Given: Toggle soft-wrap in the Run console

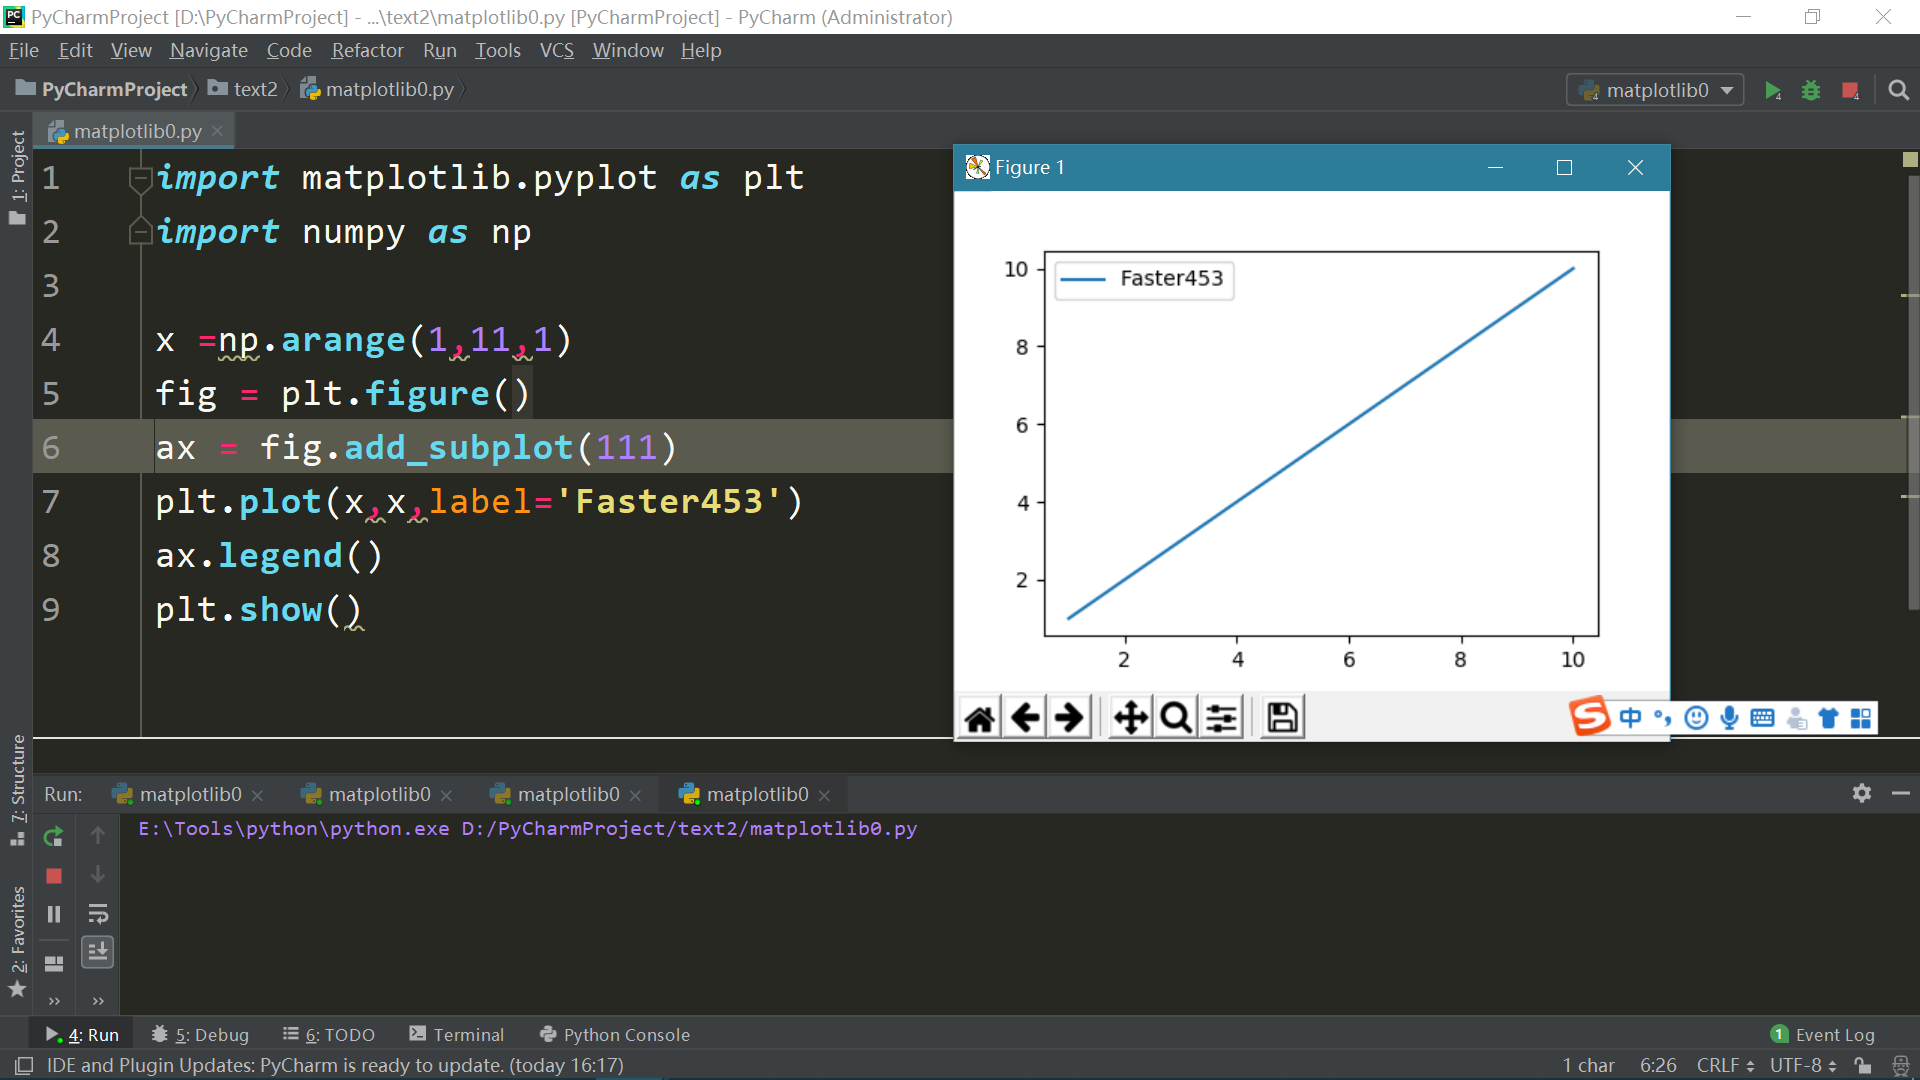Looking at the screenshot, I should (x=98, y=914).
